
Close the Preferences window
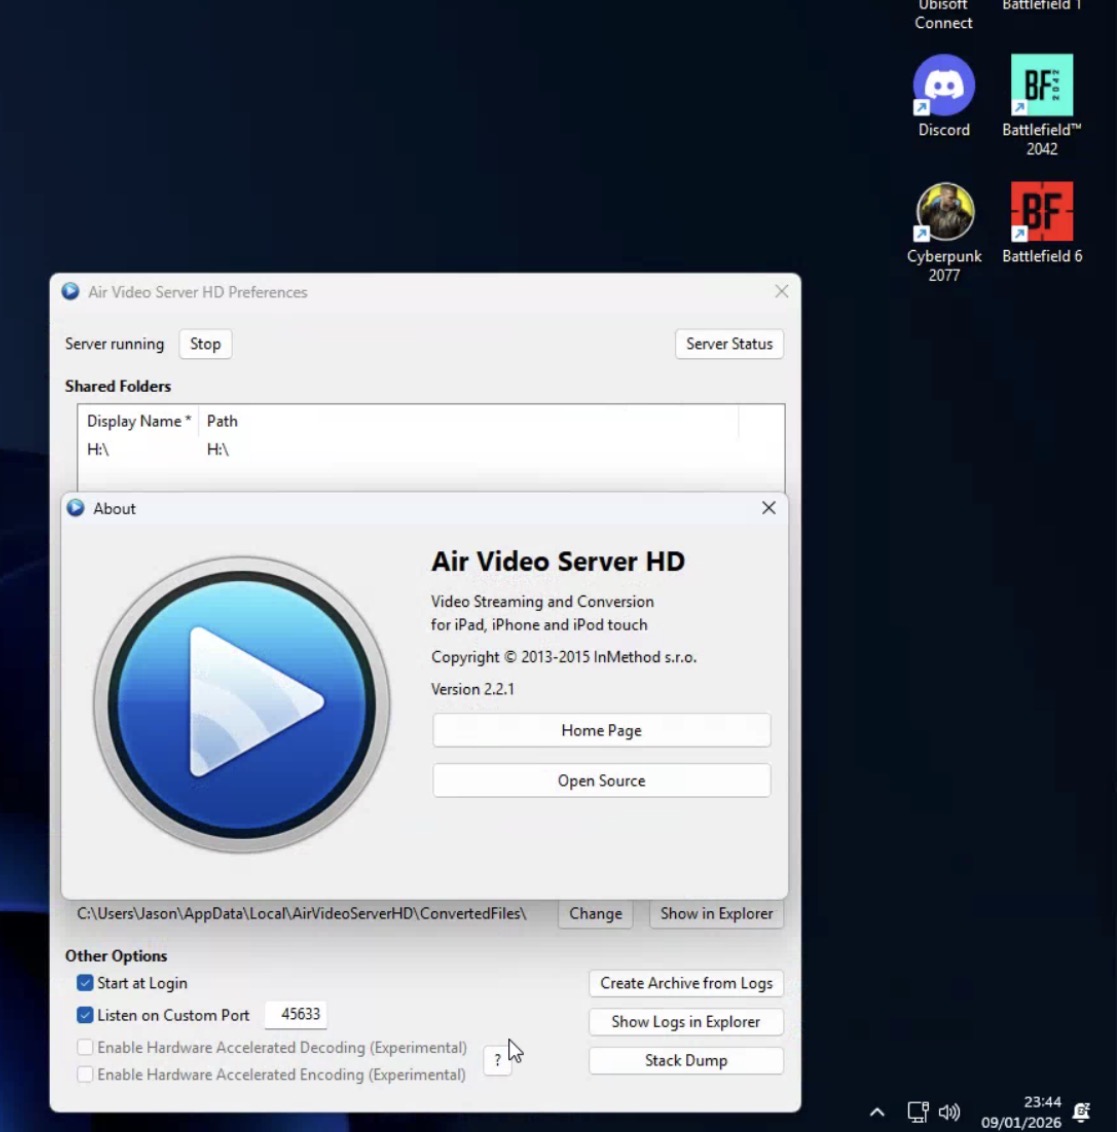(781, 292)
